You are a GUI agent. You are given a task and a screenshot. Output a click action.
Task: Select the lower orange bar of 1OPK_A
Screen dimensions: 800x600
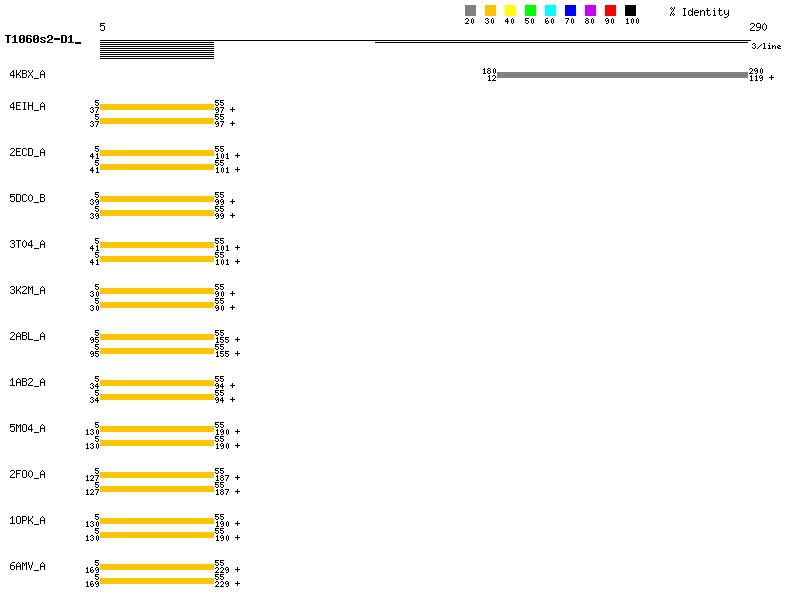coord(157,535)
